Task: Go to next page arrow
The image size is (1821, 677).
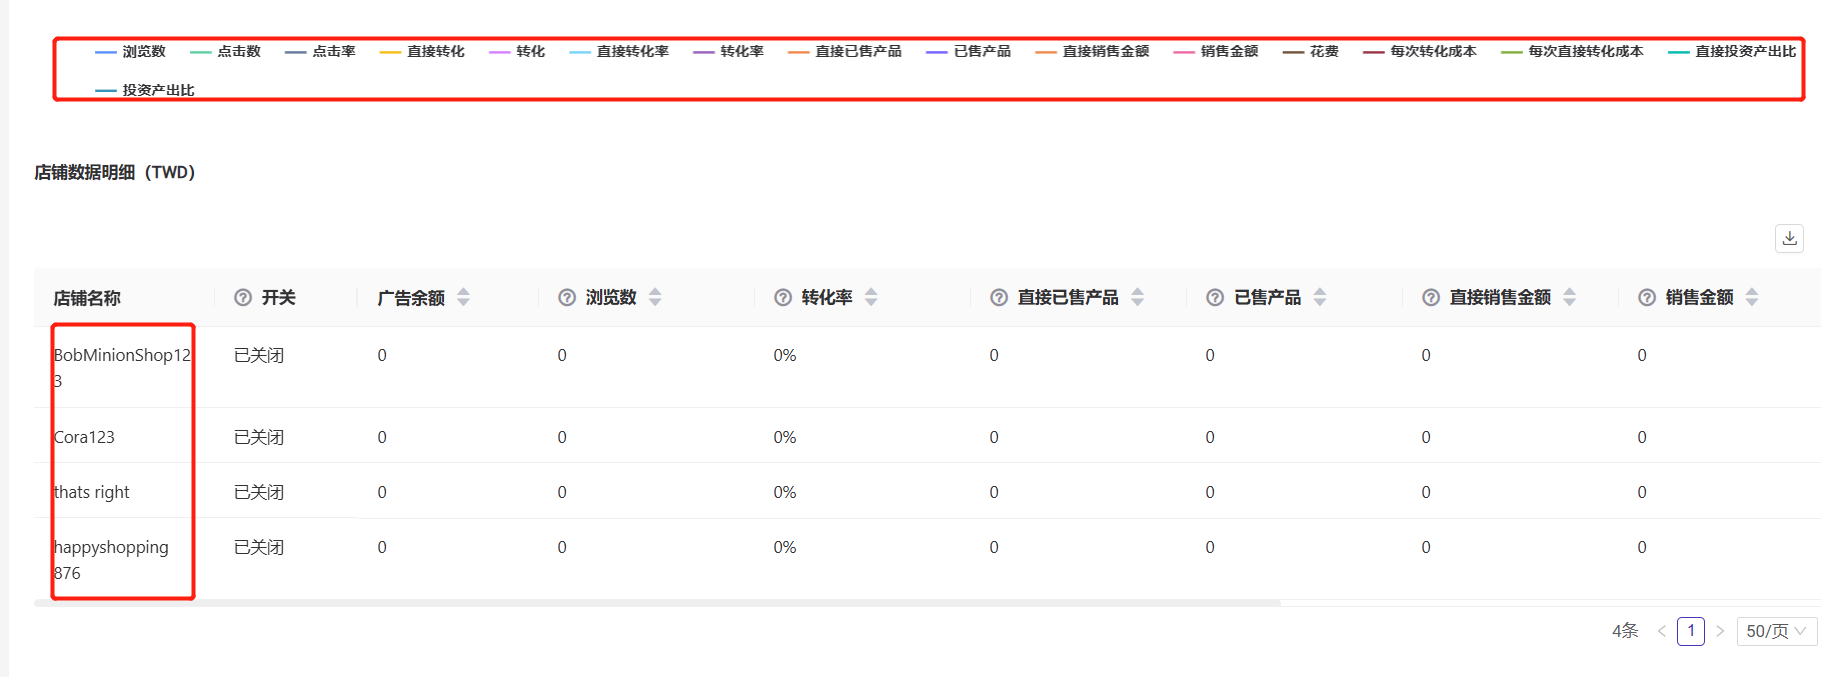Action: pyautogui.click(x=1720, y=631)
